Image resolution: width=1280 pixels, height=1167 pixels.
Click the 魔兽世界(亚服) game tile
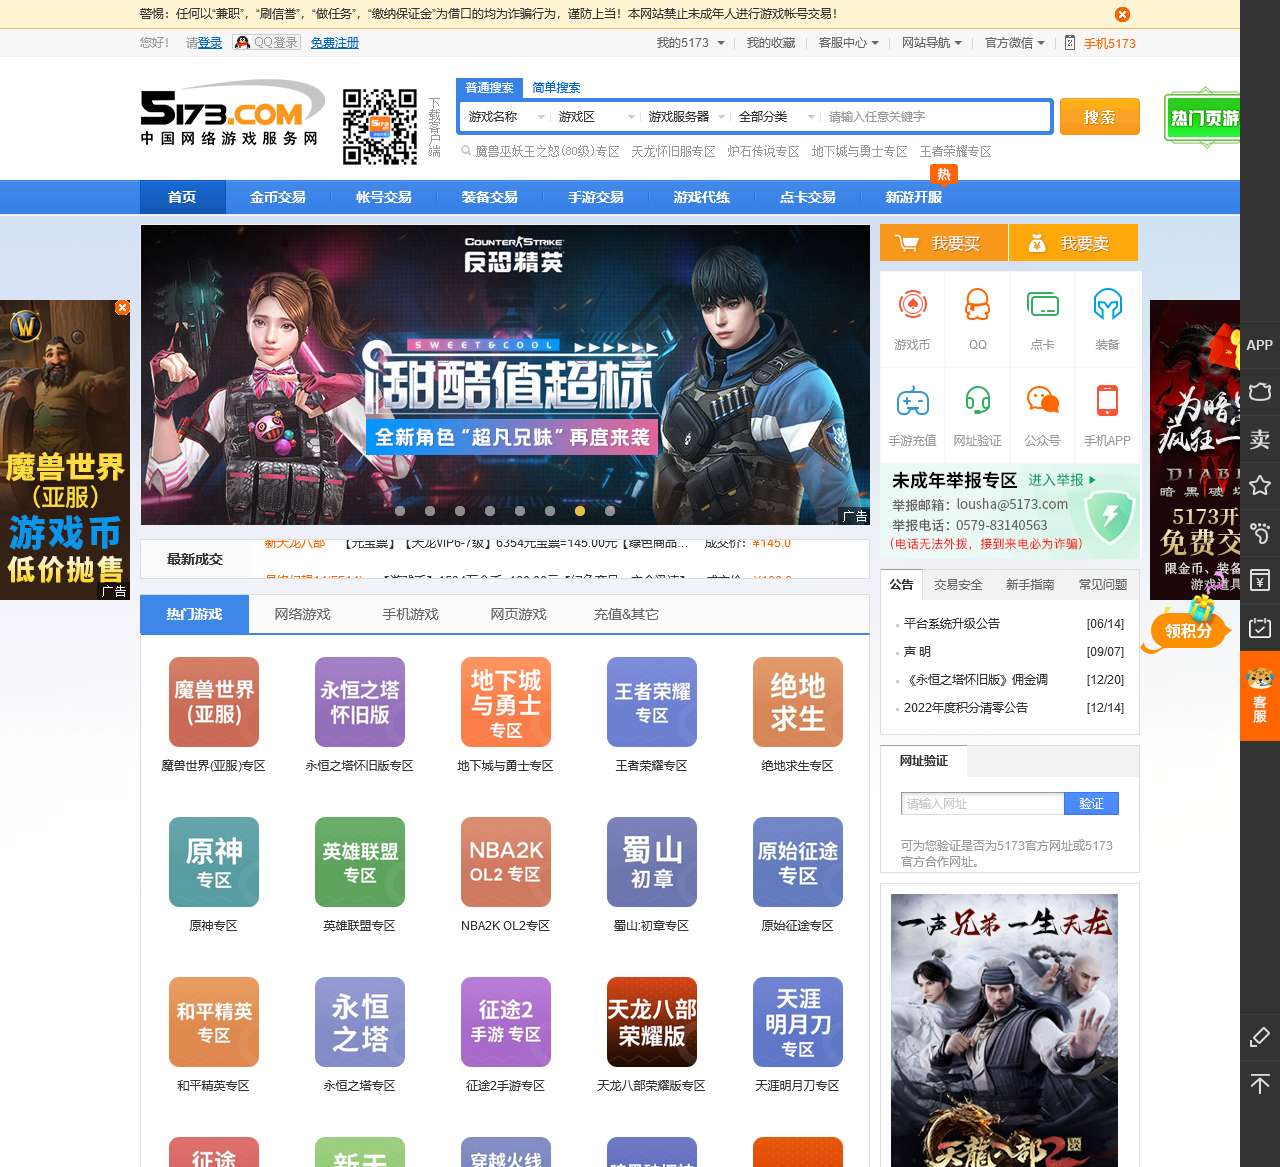pos(214,702)
